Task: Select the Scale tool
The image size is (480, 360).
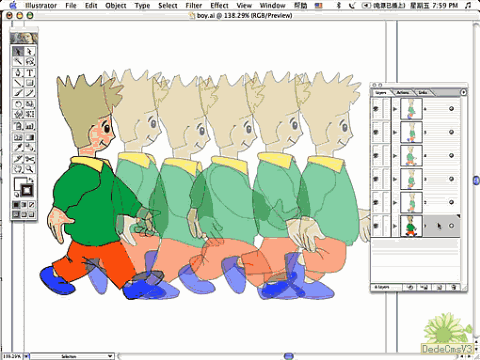Action: click(x=30, y=104)
